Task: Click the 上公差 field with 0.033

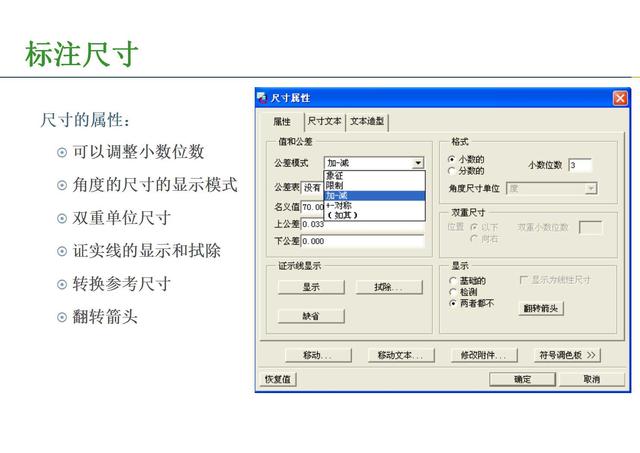Action: (x=362, y=224)
